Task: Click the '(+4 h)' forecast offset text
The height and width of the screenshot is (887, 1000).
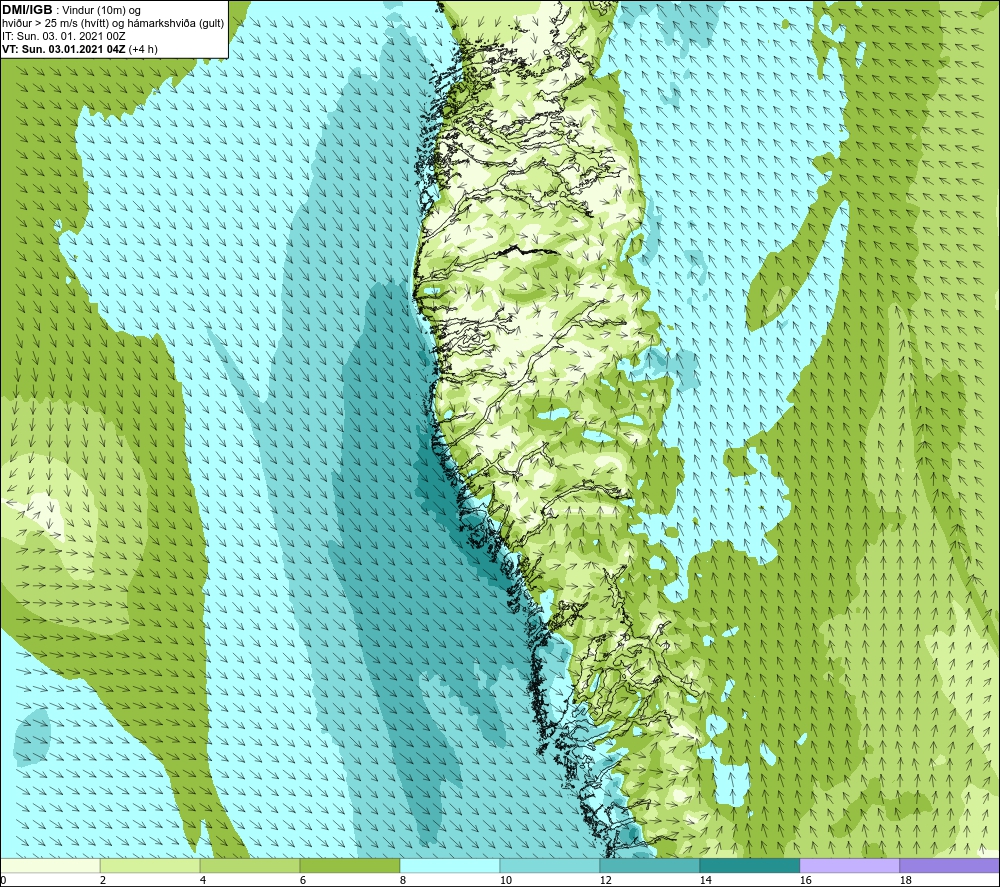Action: (x=143, y=49)
